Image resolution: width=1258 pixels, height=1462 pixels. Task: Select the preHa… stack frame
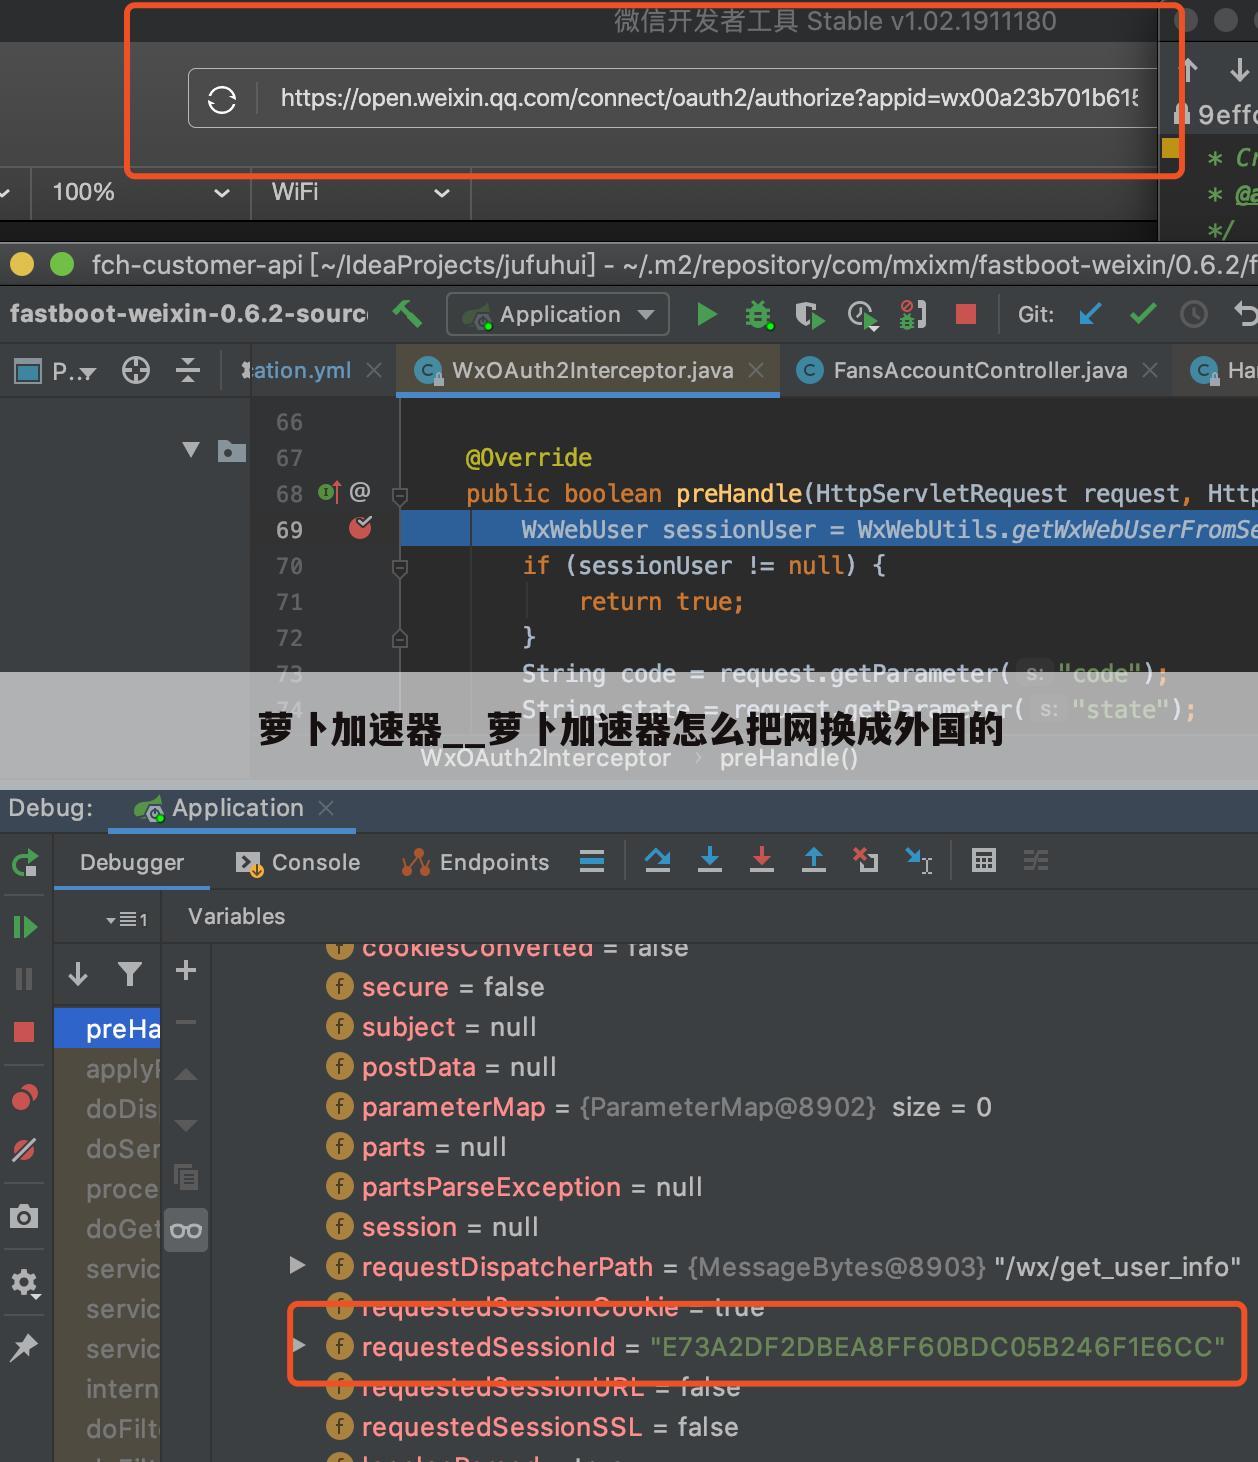[x=108, y=1029]
